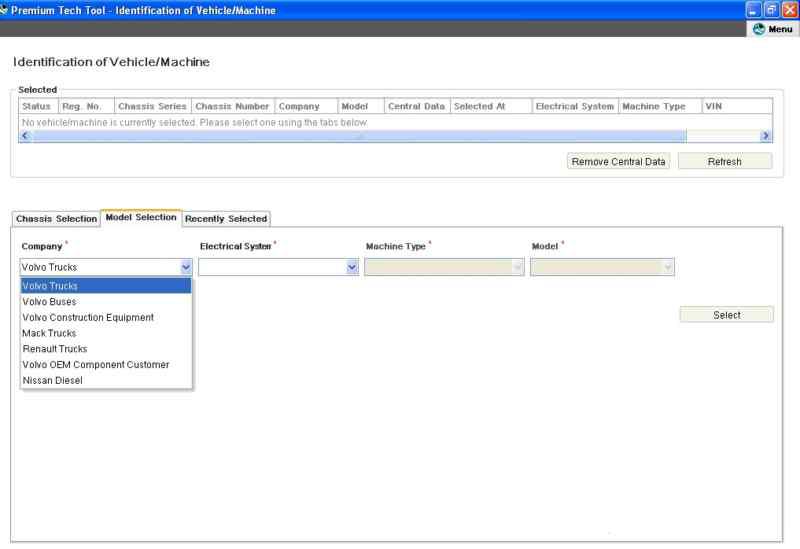Pick Mack Trucks from the dropdown list
The image size is (800, 549).
(105, 333)
